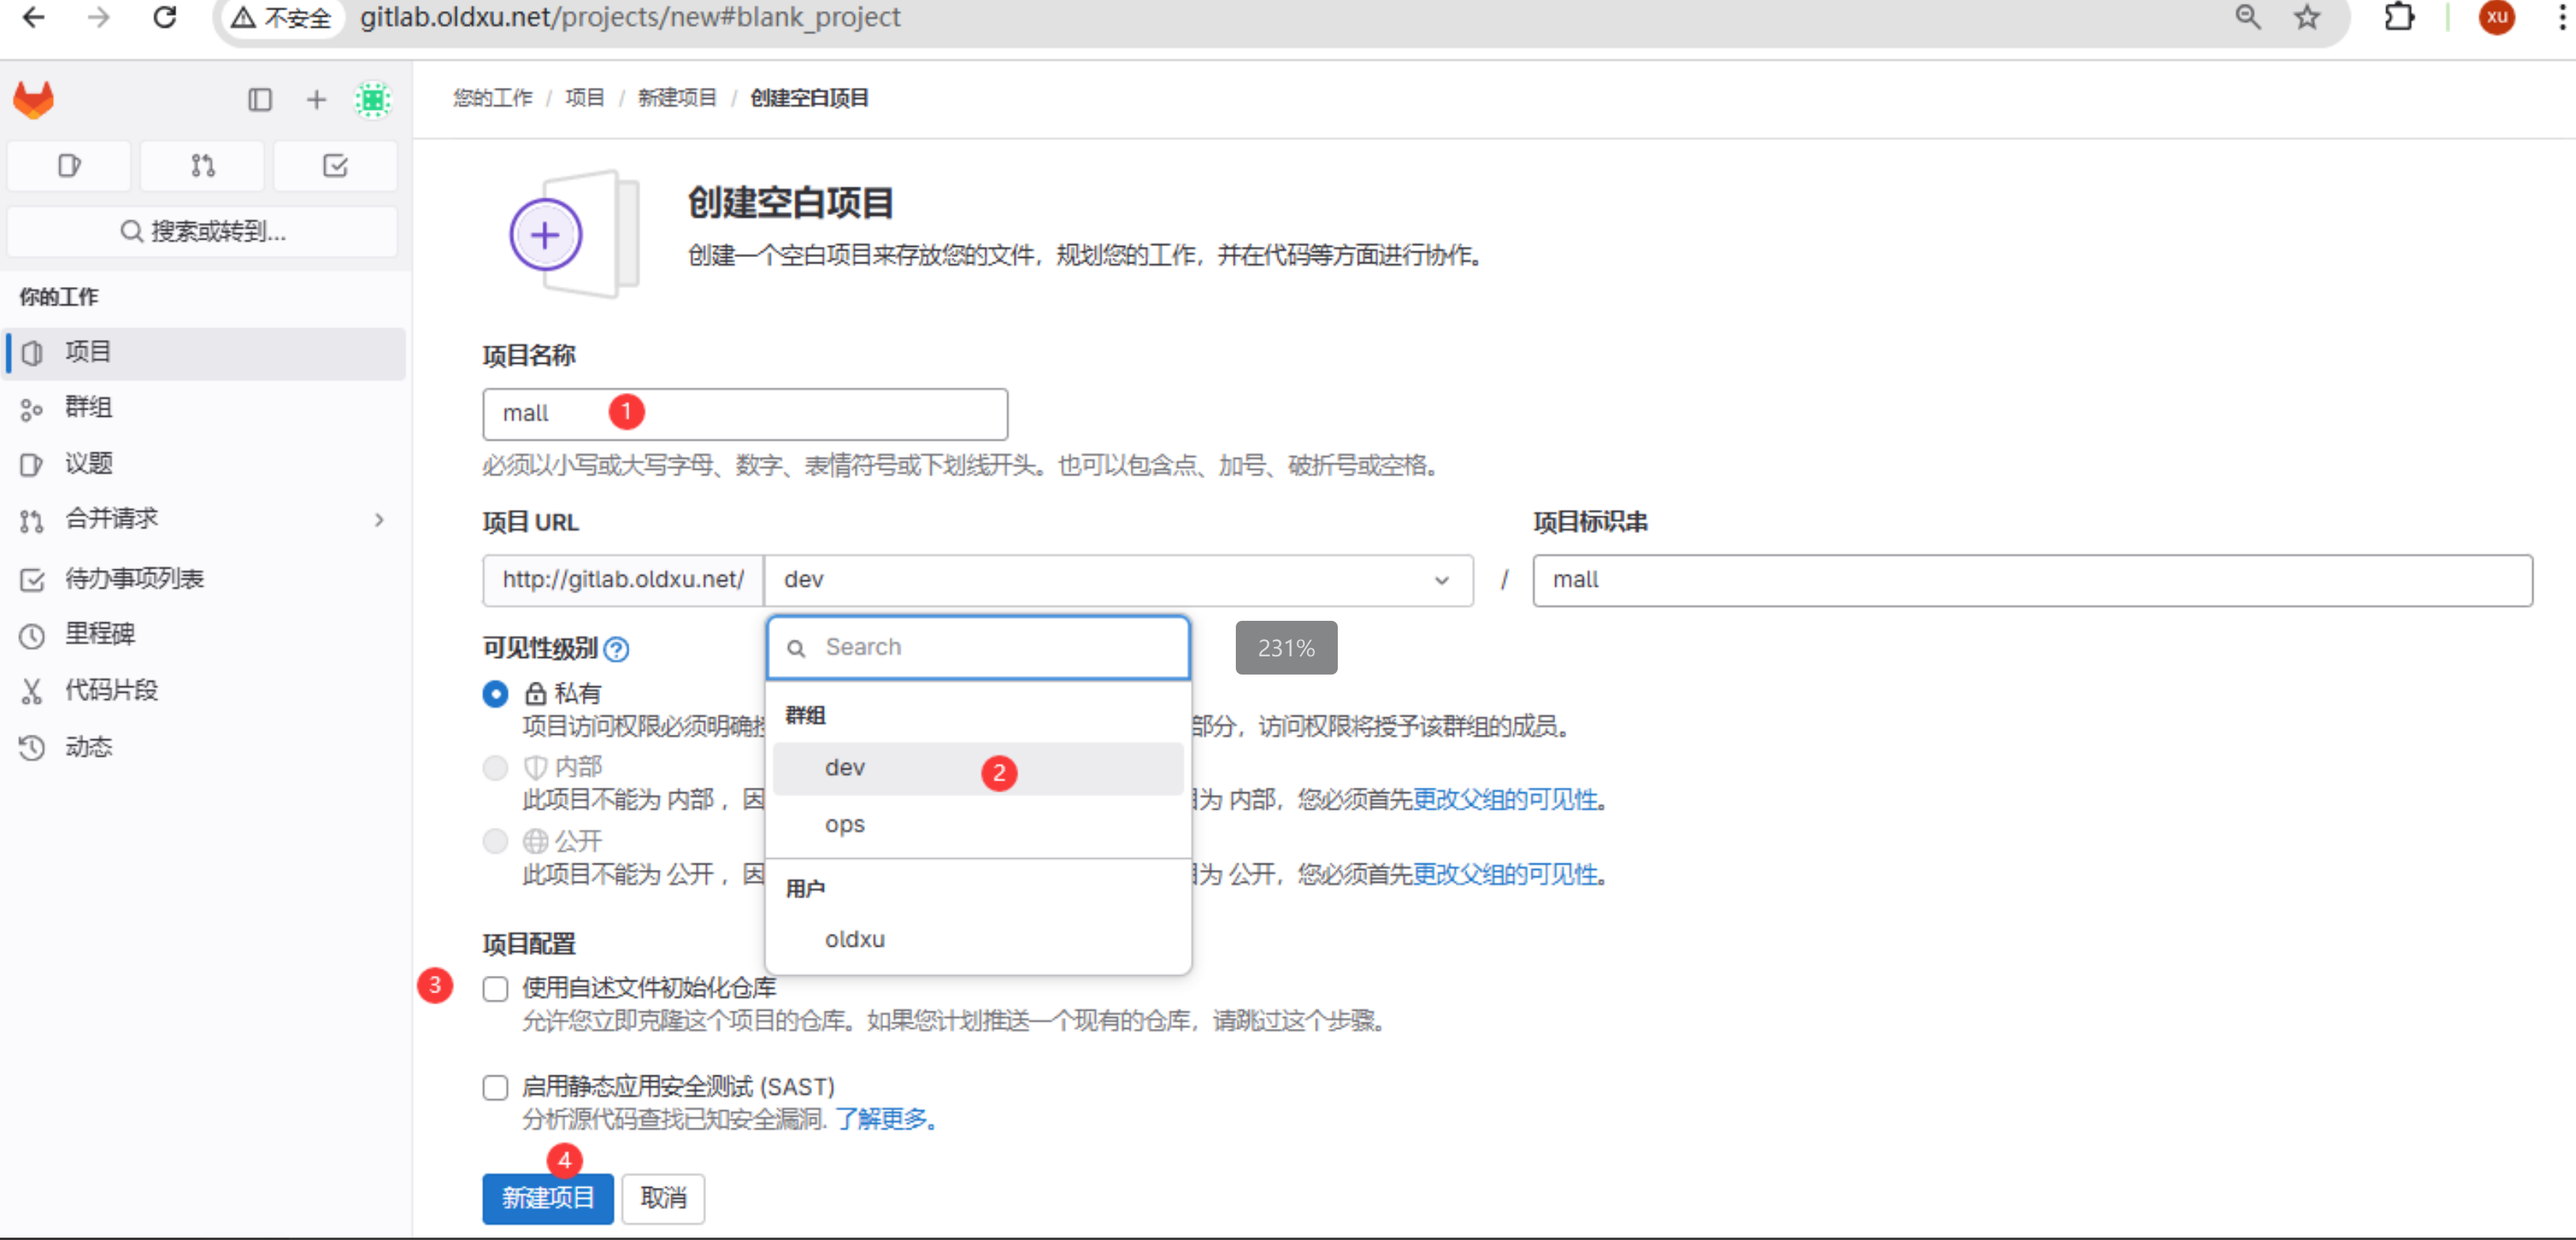Click the 取消 cancel button
The width and height of the screenshot is (2576, 1240).
pos(663,1197)
